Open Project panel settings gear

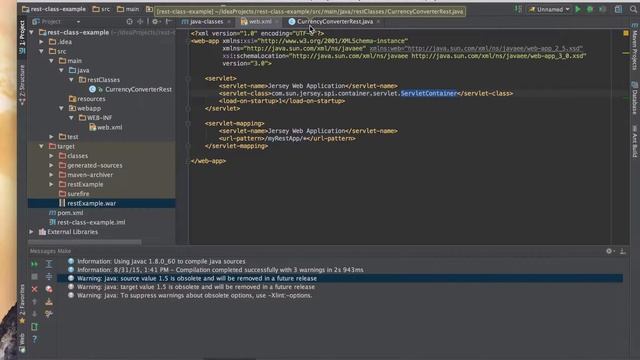pos(155,21)
